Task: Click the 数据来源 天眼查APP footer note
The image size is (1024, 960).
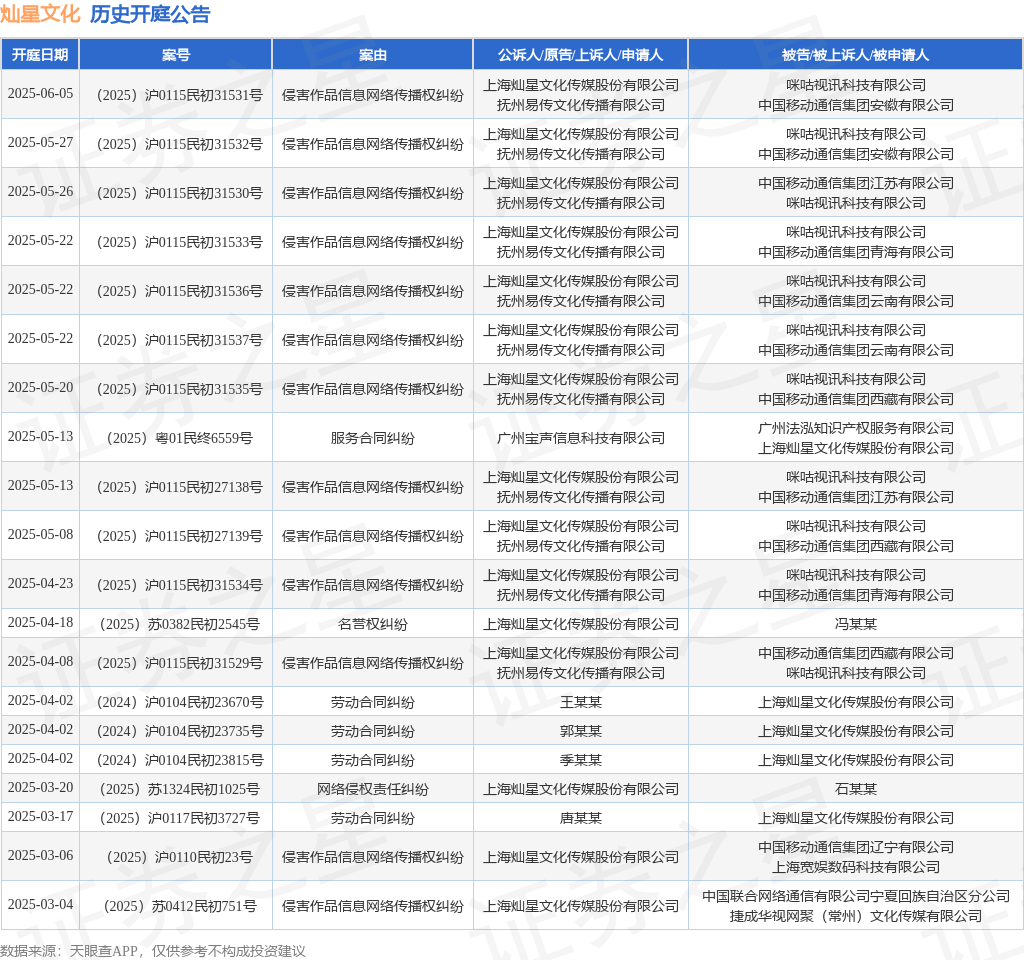Action: (153, 951)
